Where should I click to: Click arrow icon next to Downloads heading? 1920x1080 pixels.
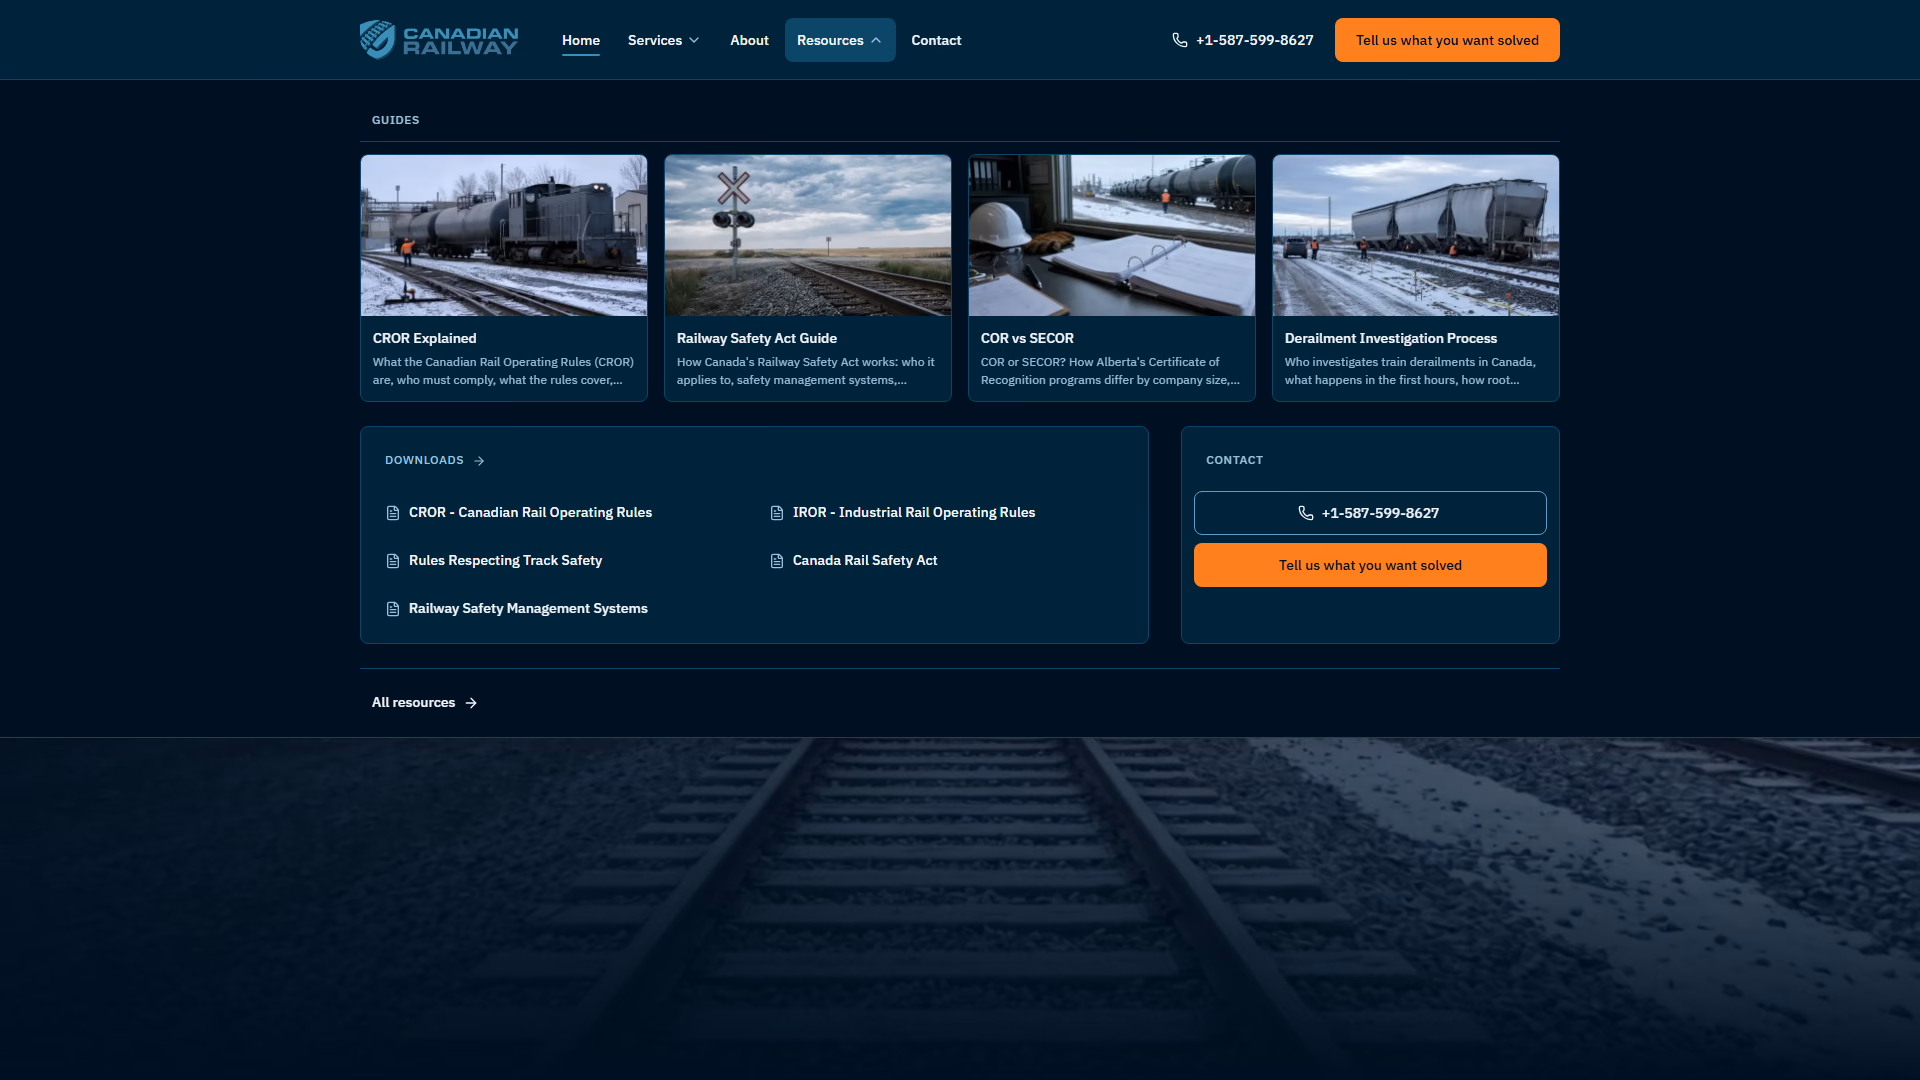point(479,461)
